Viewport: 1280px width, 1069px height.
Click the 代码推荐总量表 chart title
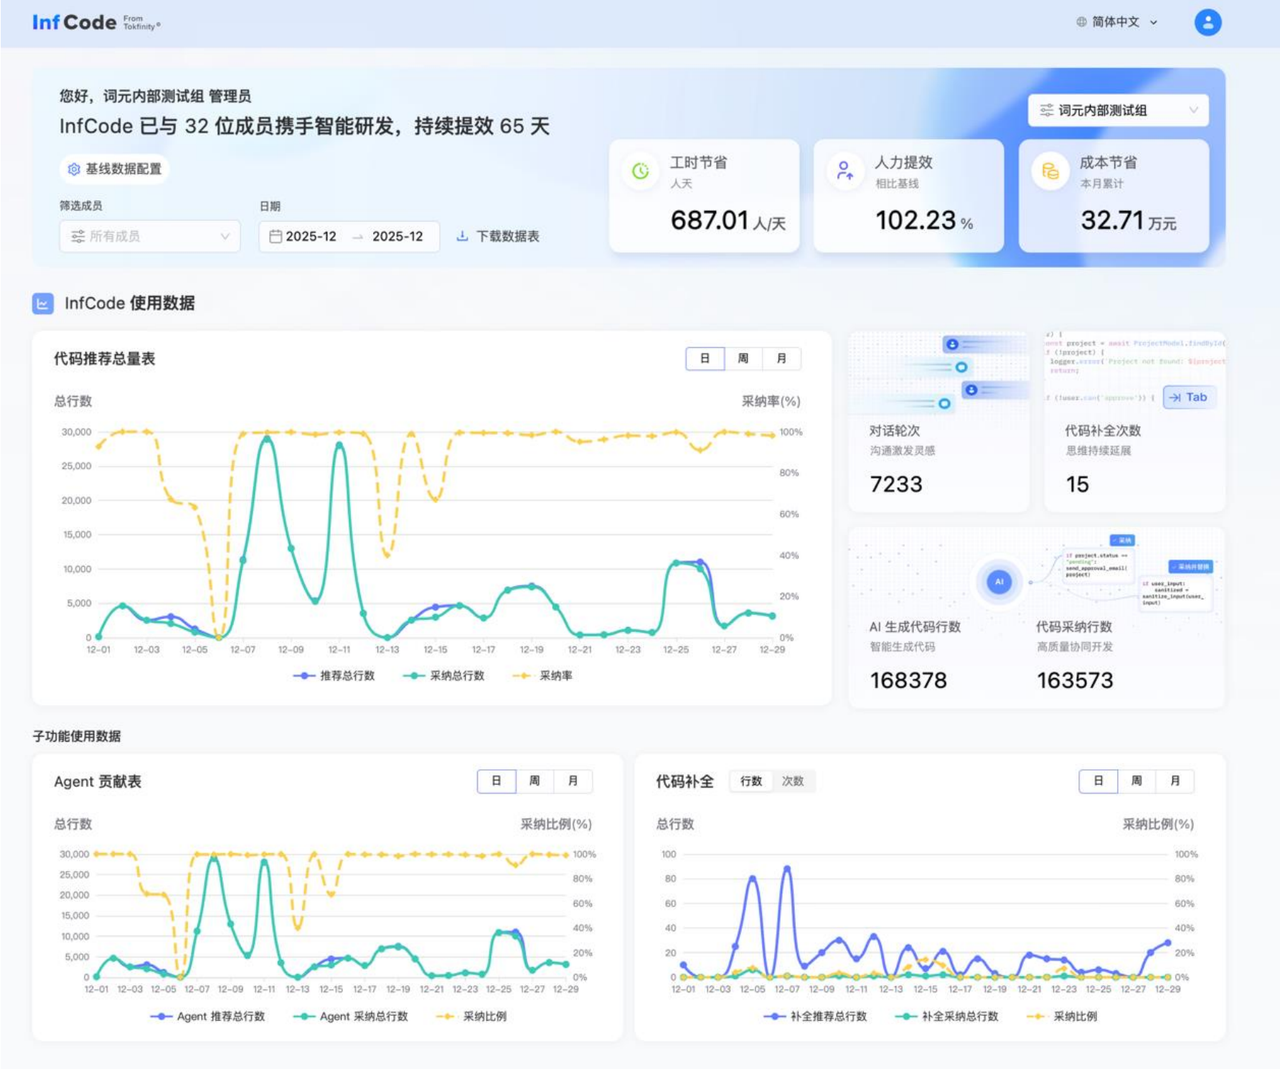[104, 358]
